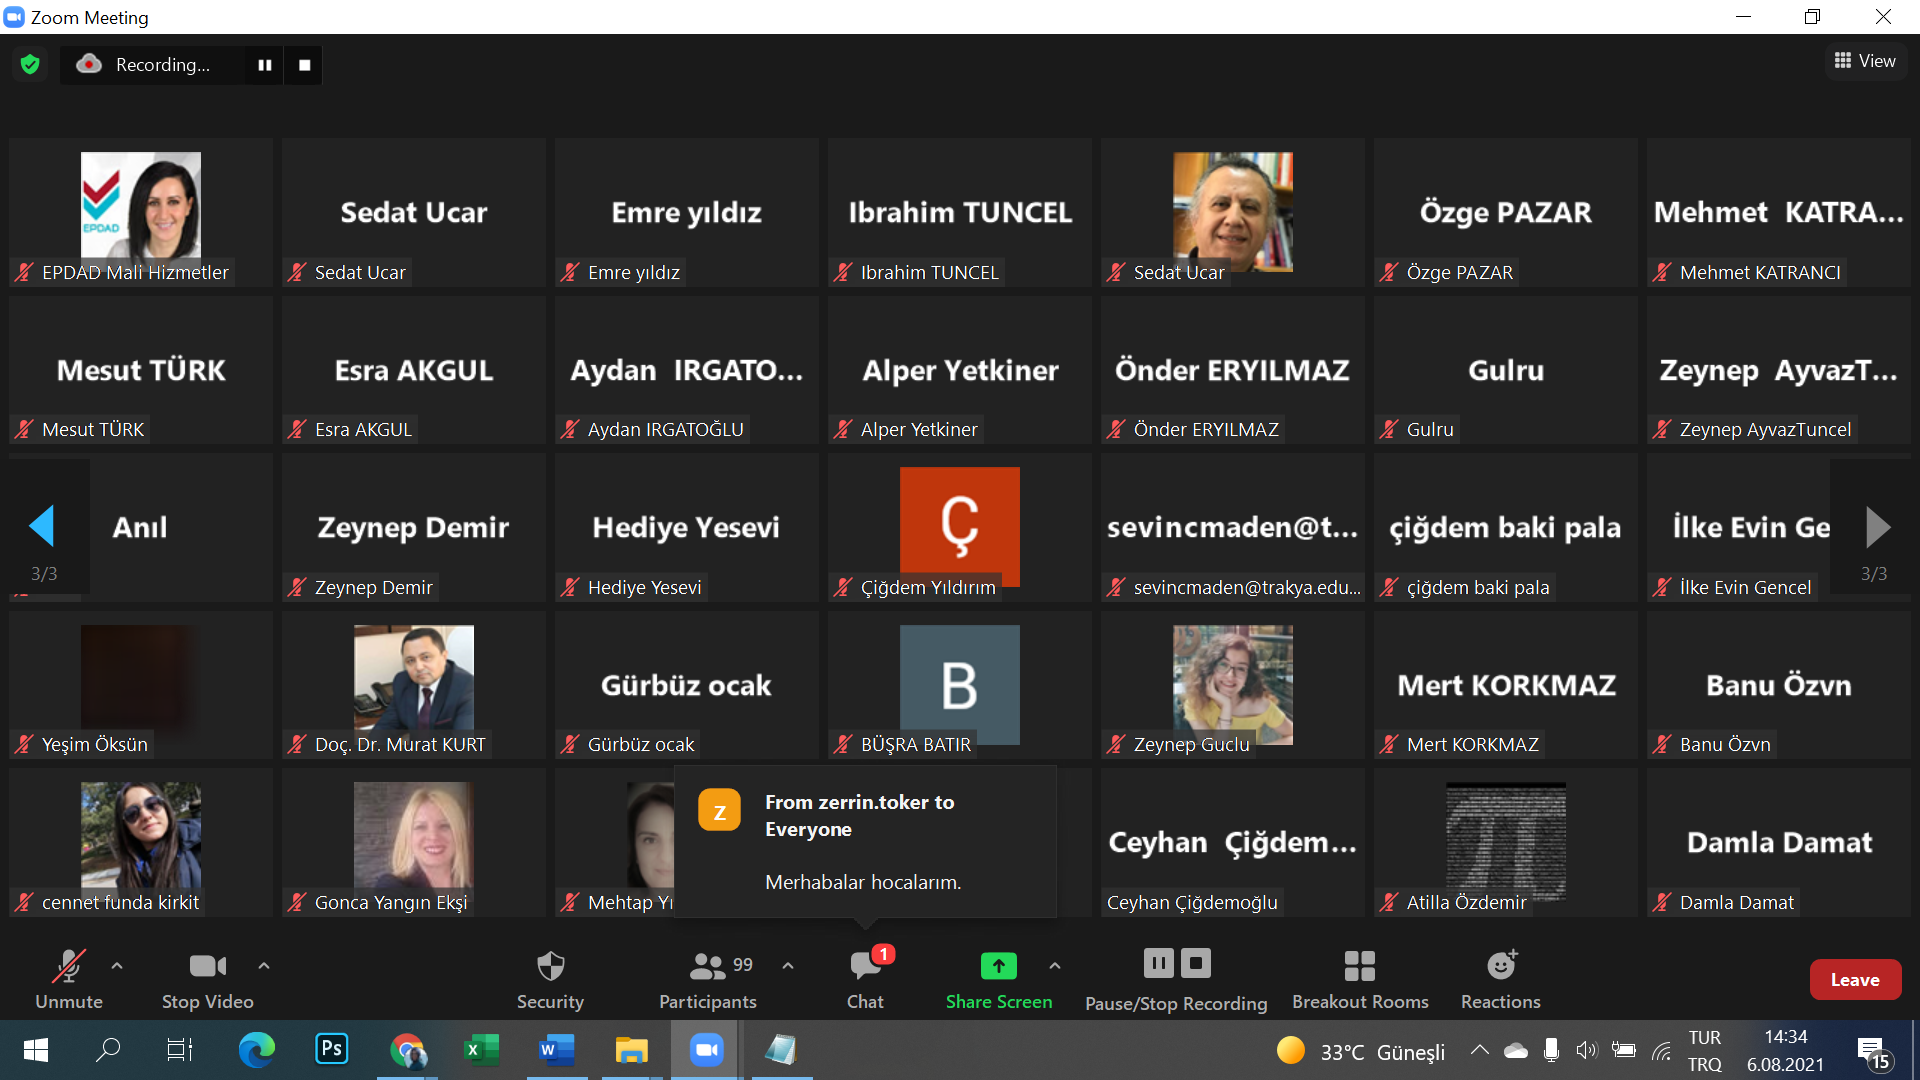Screen dimensions: 1920x1080
Task: Open the Security shield options
Action: (x=550, y=978)
